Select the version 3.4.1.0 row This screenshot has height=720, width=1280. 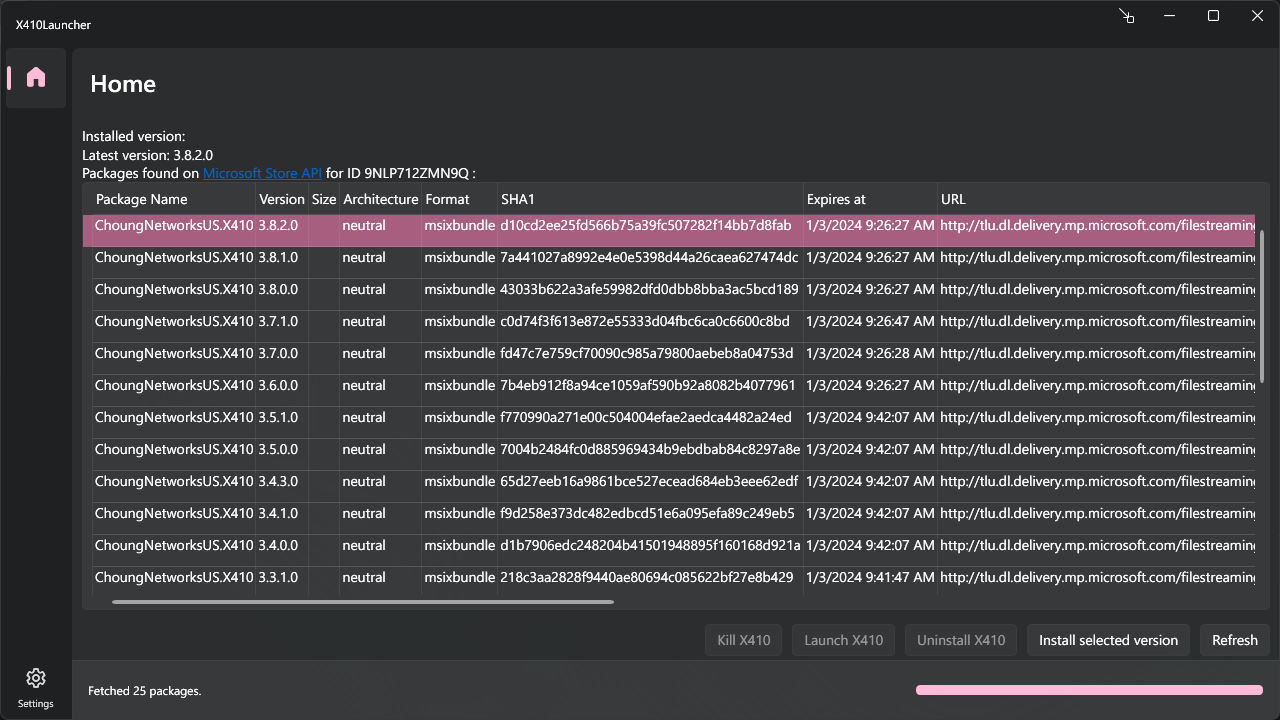[x=669, y=518]
